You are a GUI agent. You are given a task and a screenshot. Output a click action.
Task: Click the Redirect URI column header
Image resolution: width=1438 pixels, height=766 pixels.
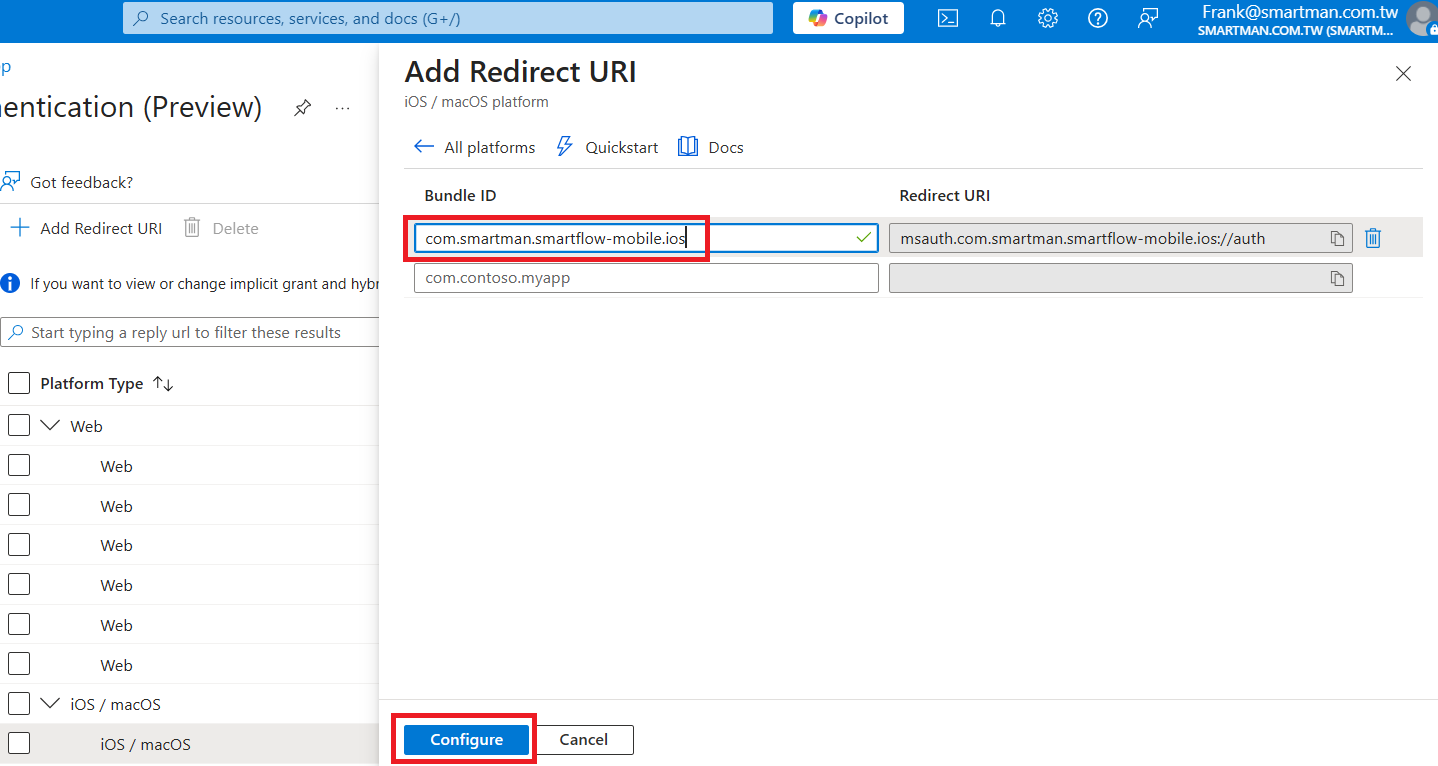tap(945, 195)
